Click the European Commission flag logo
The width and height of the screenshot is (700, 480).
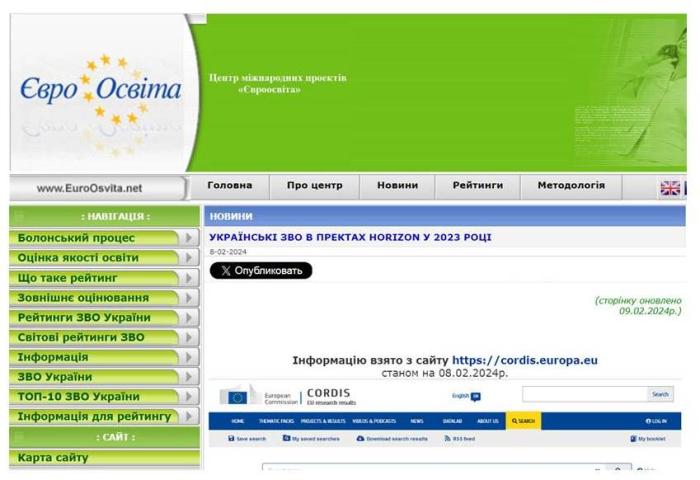(x=237, y=397)
